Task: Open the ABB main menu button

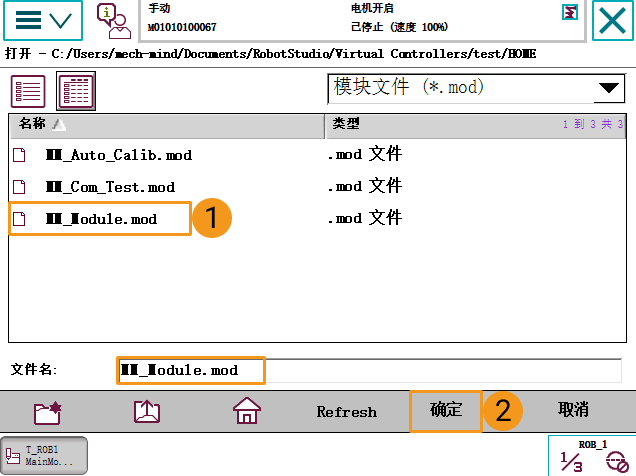Action: (43, 20)
